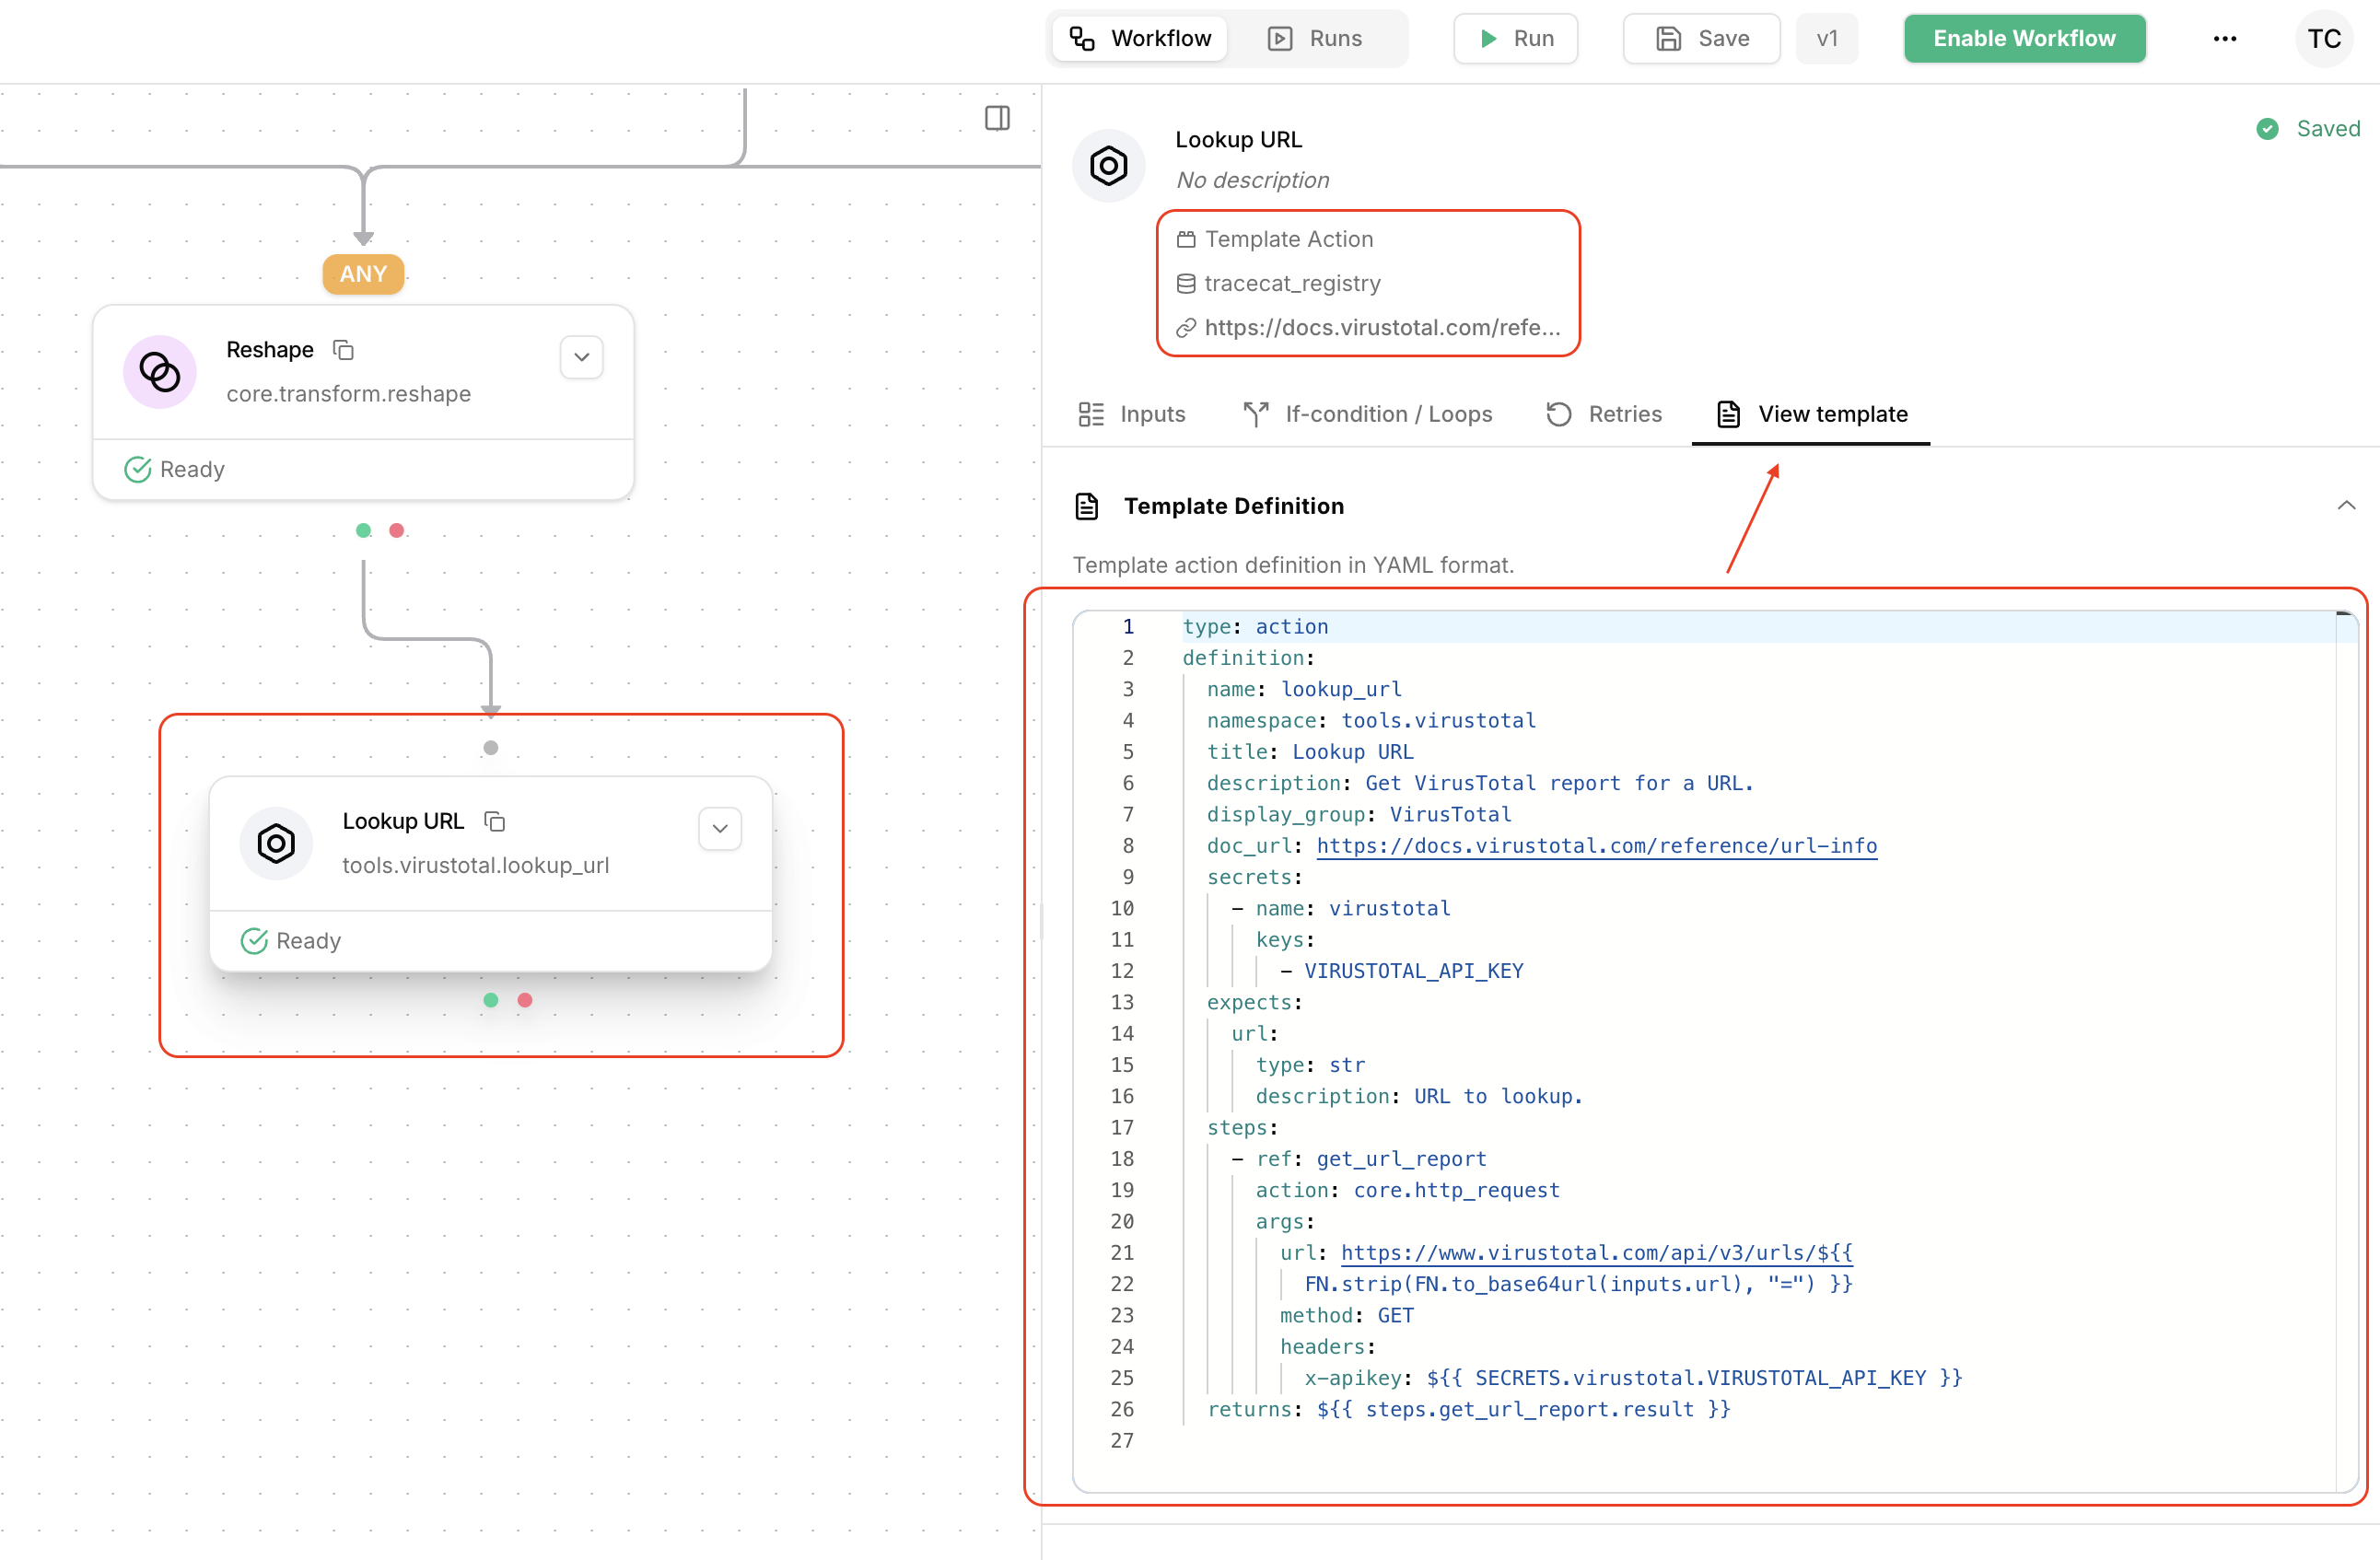Open the Retries tab
The height and width of the screenshot is (1560, 2380).
1604,414
